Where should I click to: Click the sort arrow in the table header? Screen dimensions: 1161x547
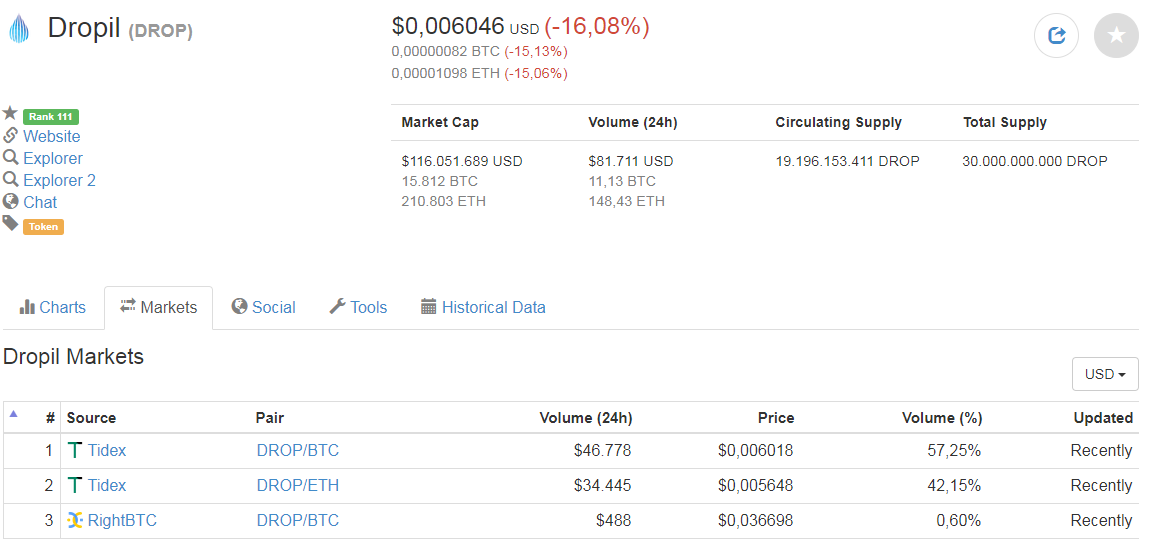13,415
